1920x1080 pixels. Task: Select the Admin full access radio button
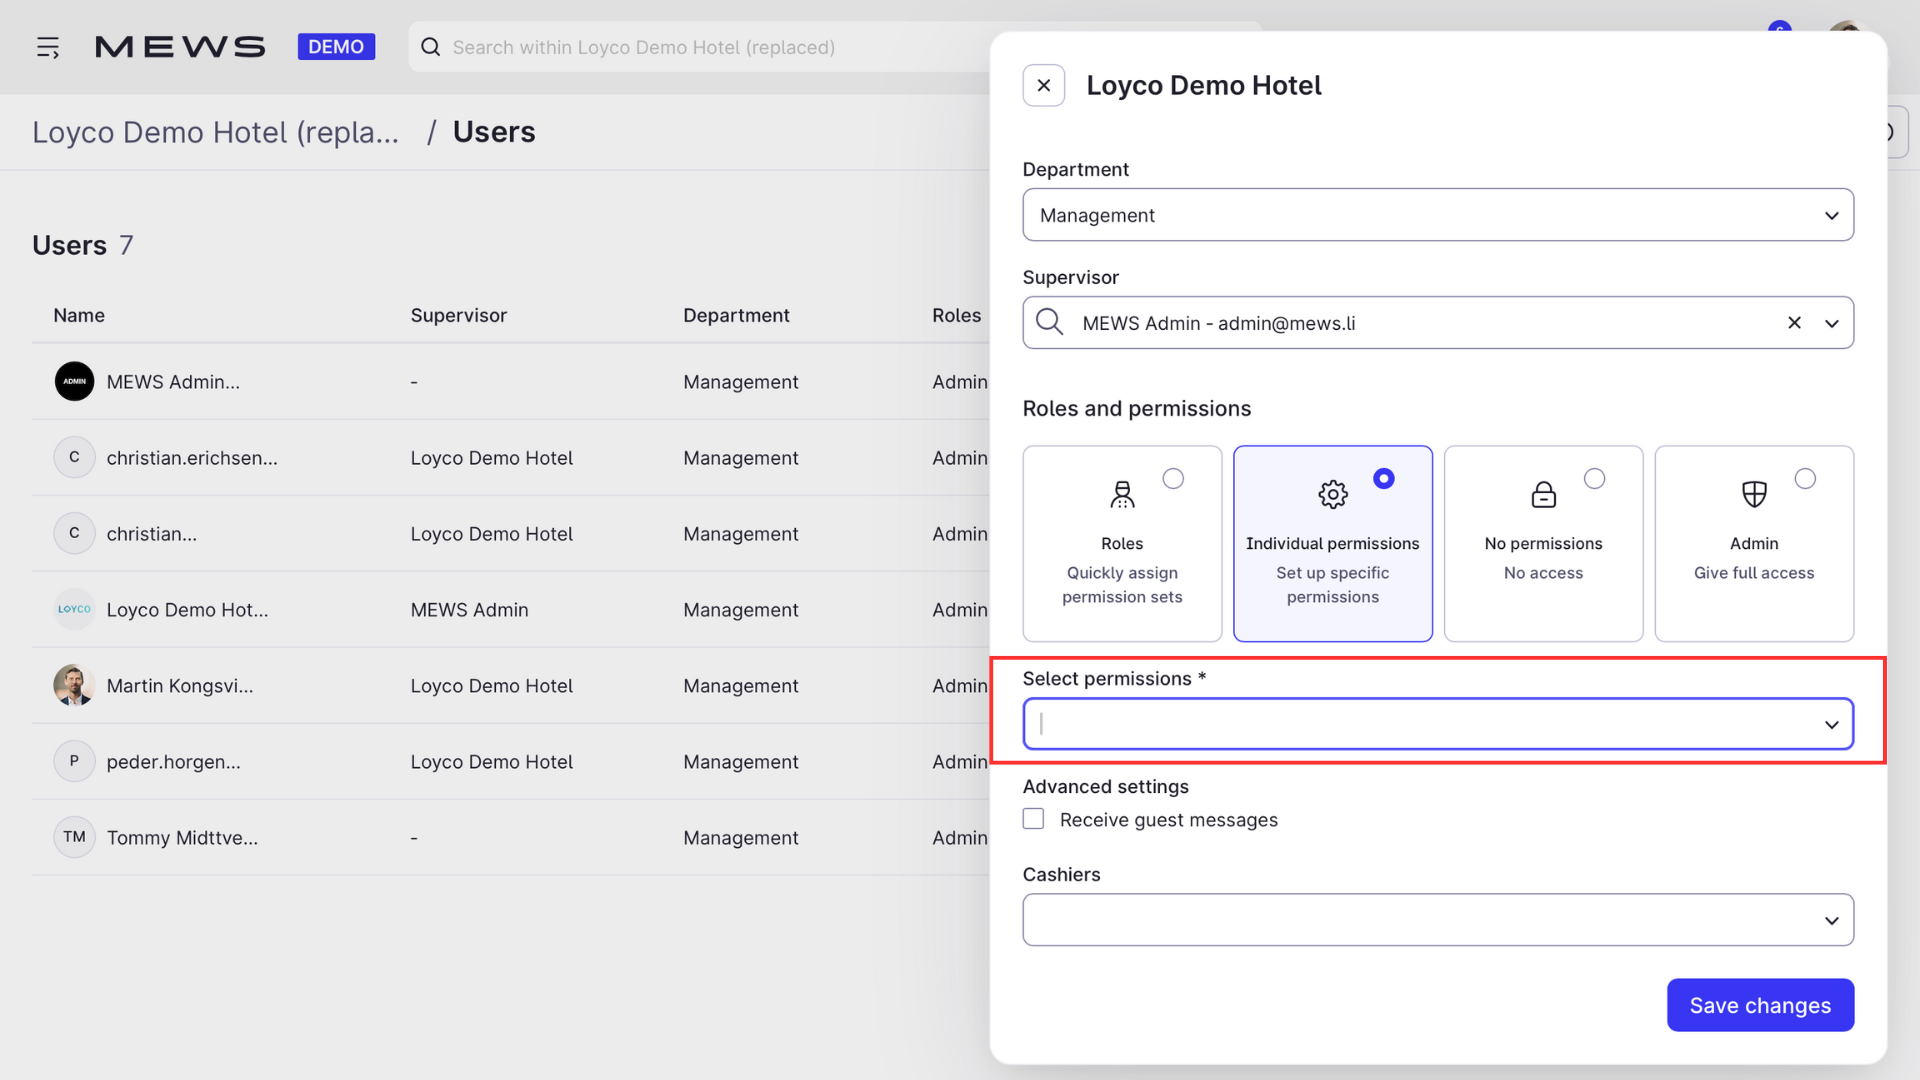(1805, 479)
